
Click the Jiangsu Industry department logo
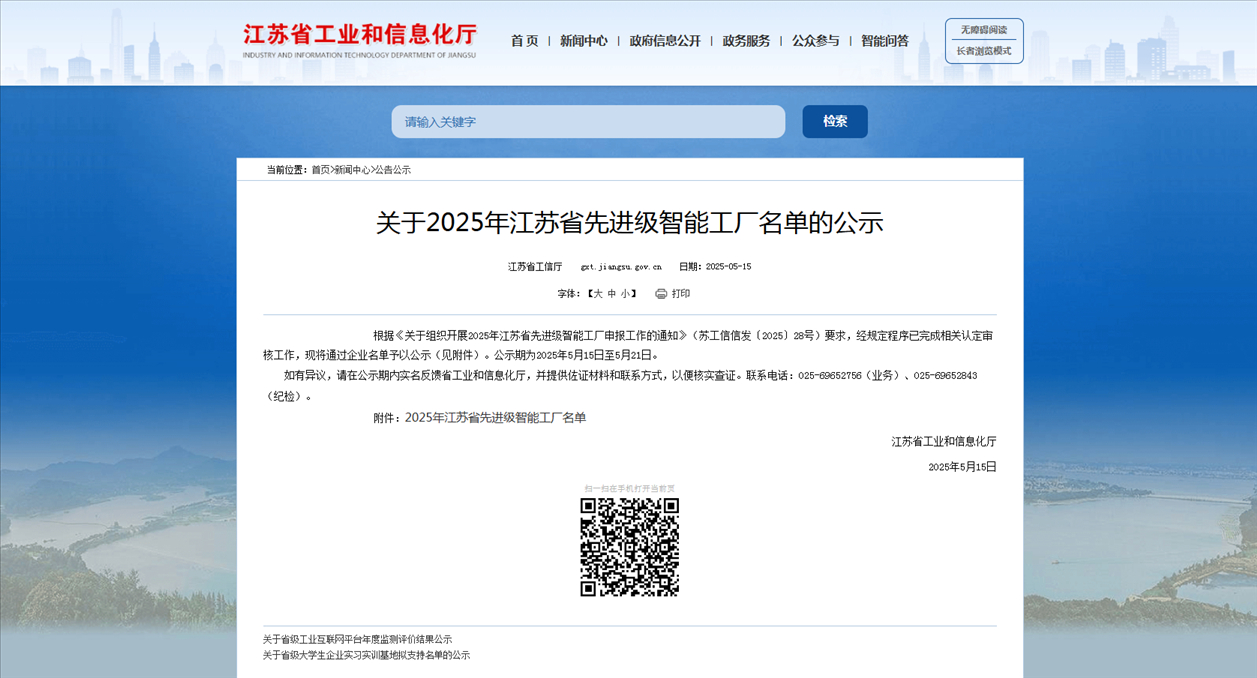coord(360,40)
